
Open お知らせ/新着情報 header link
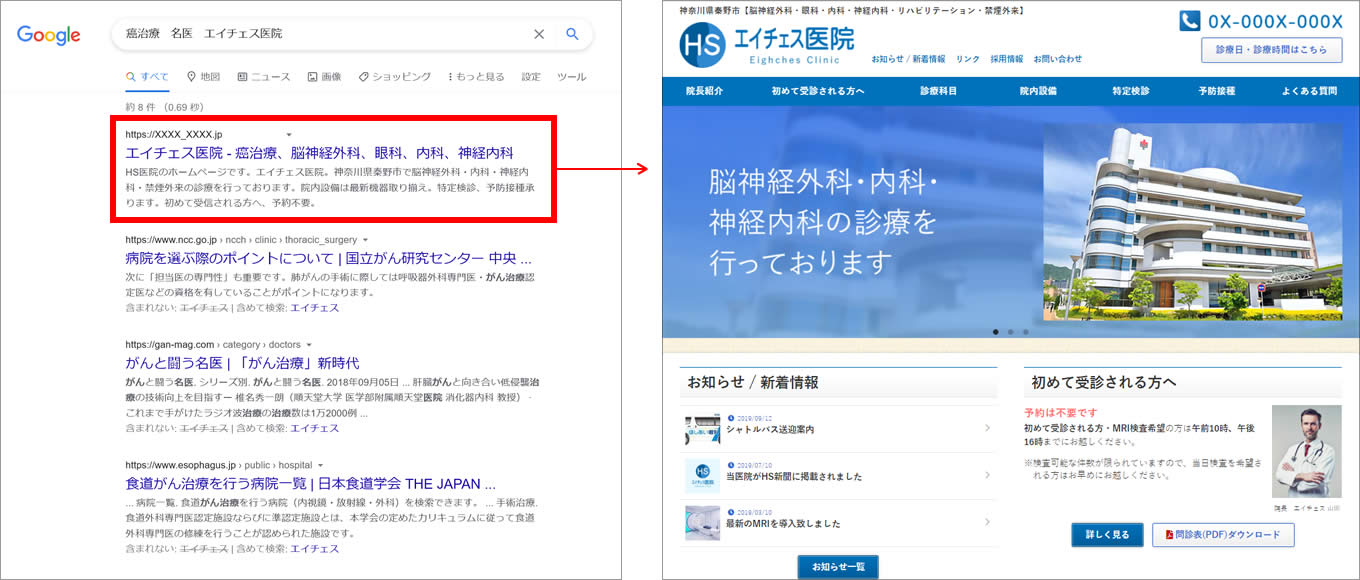tap(908, 59)
